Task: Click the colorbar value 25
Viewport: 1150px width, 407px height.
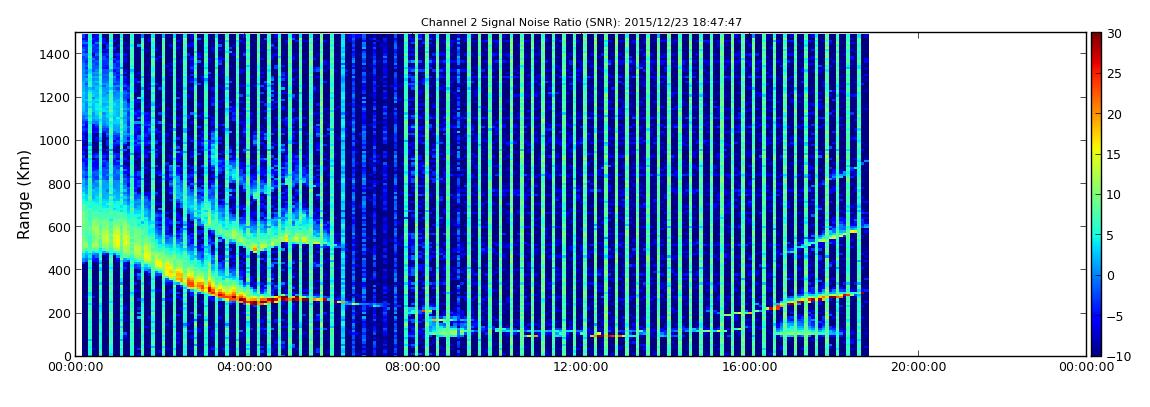Action: (x=1113, y=74)
